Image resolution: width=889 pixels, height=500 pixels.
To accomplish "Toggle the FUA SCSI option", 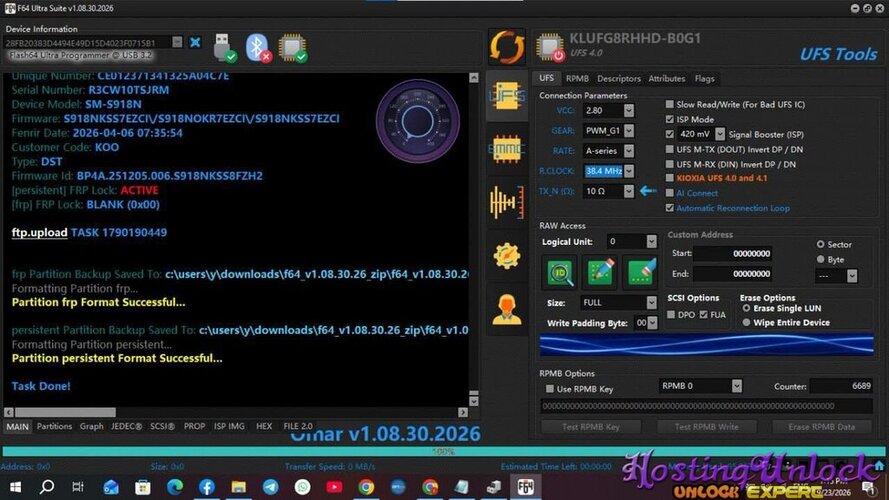I will 704,315.
